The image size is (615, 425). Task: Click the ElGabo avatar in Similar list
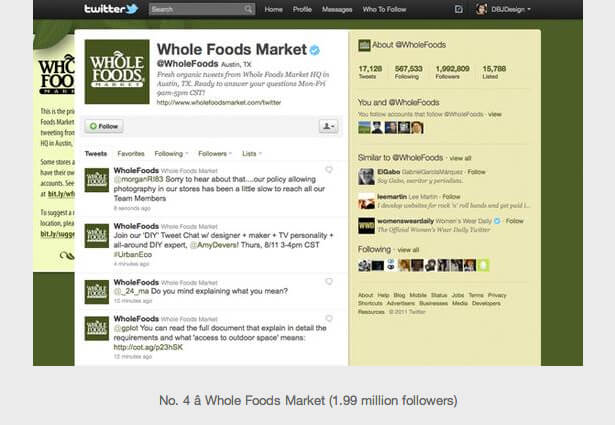(366, 176)
